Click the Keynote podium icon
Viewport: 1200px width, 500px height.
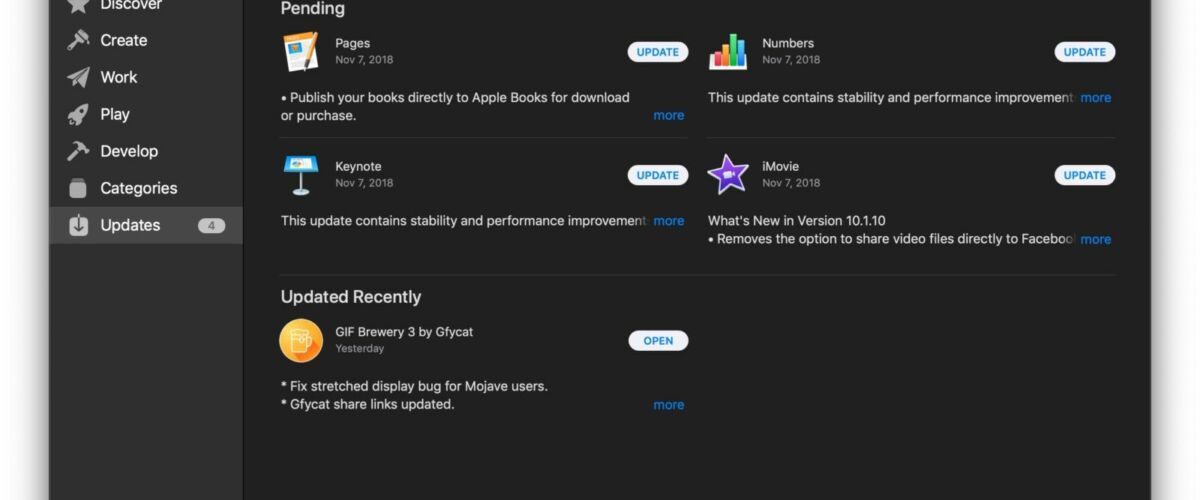(x=300, y=175)
